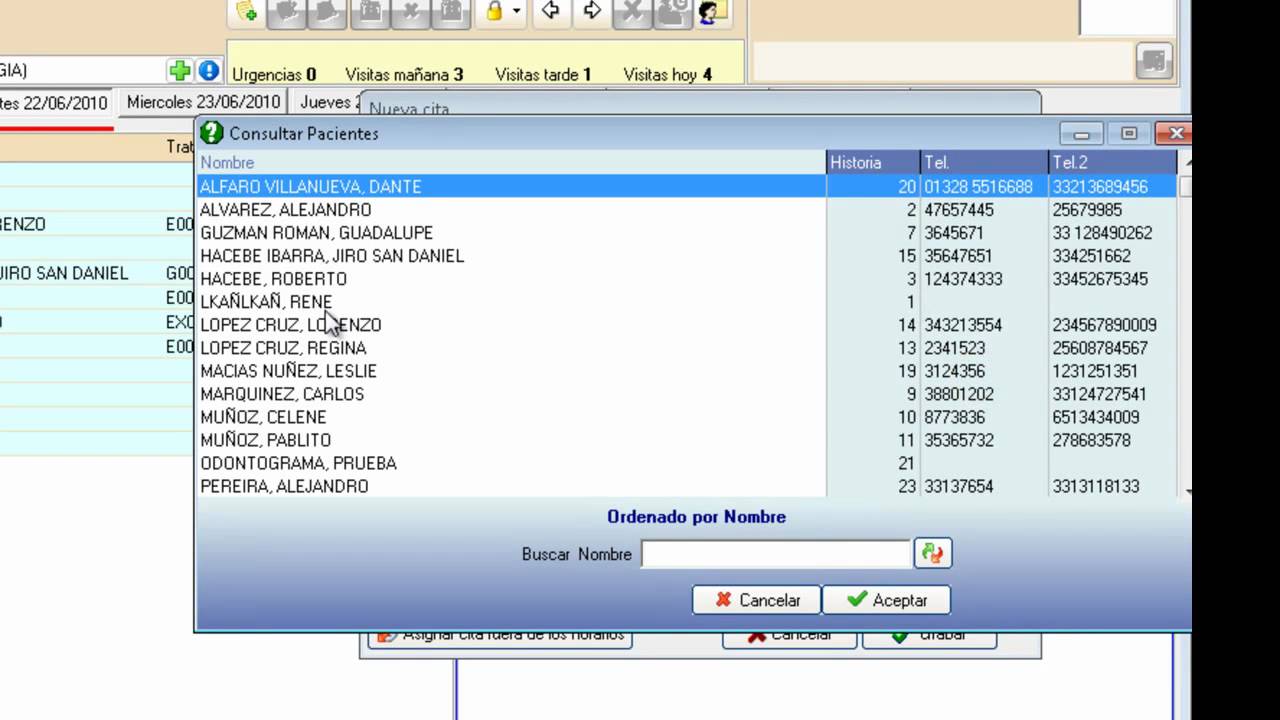
Task: Click phone number 124374333
Action: [963, 279]
